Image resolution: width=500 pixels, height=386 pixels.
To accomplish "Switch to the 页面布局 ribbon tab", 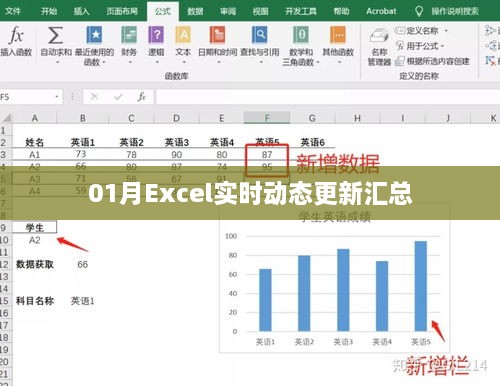I will 122,11.
